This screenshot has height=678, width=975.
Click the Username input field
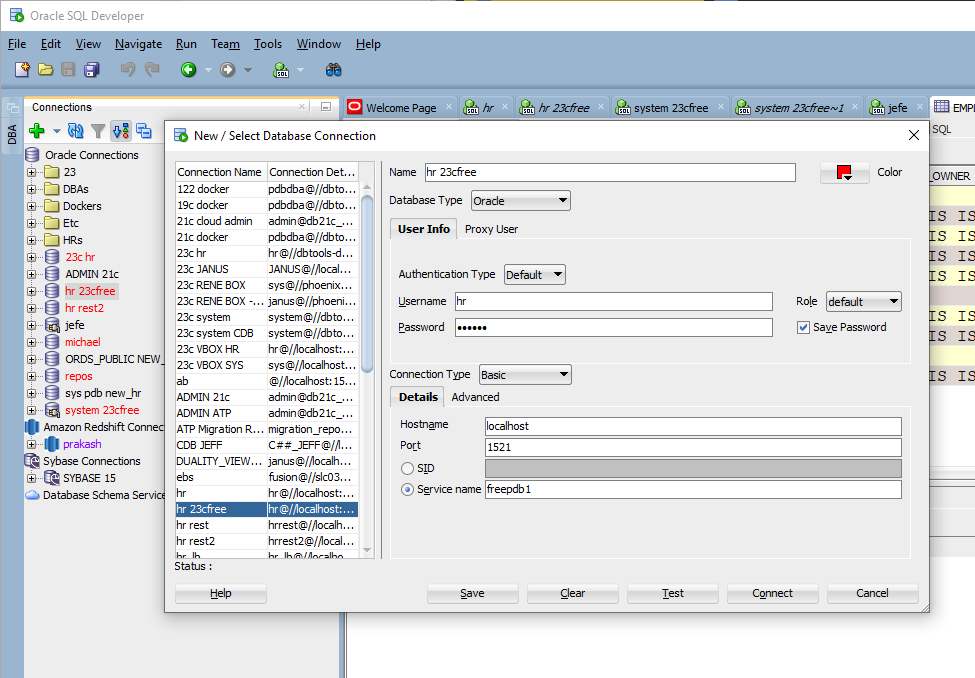click(x=614, y=302)
